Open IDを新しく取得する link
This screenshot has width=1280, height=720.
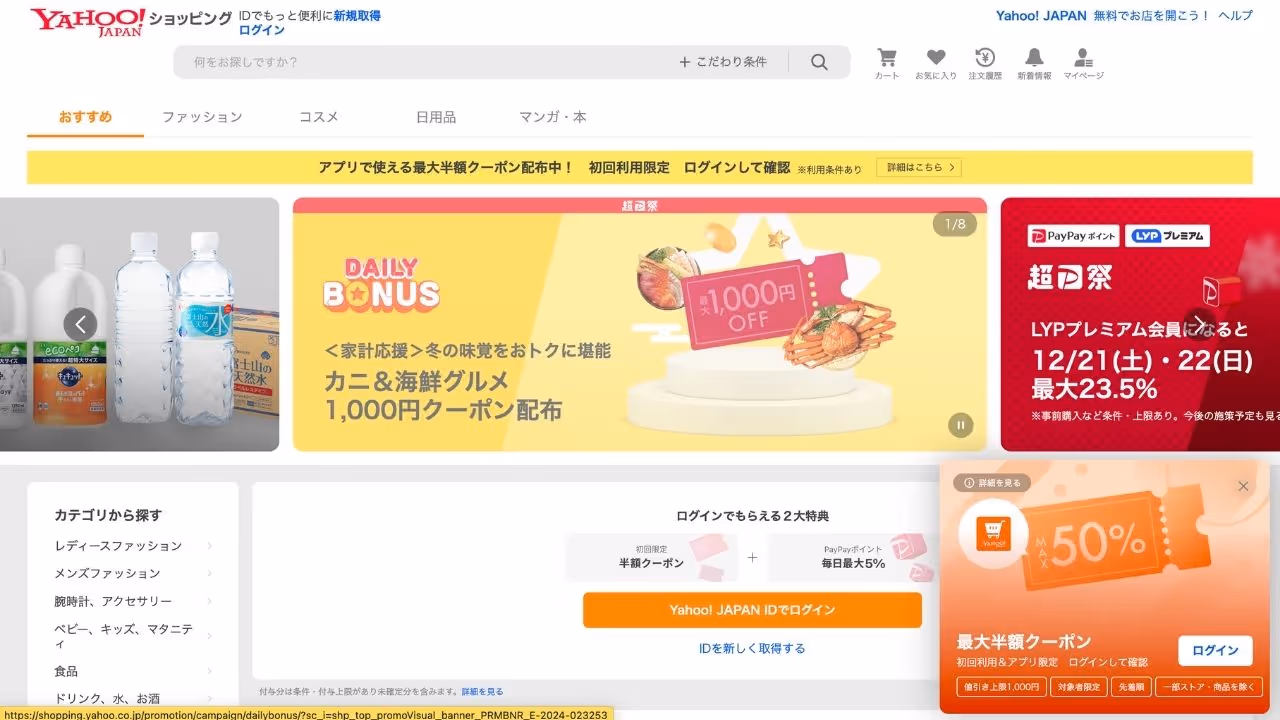pos(752,648)
